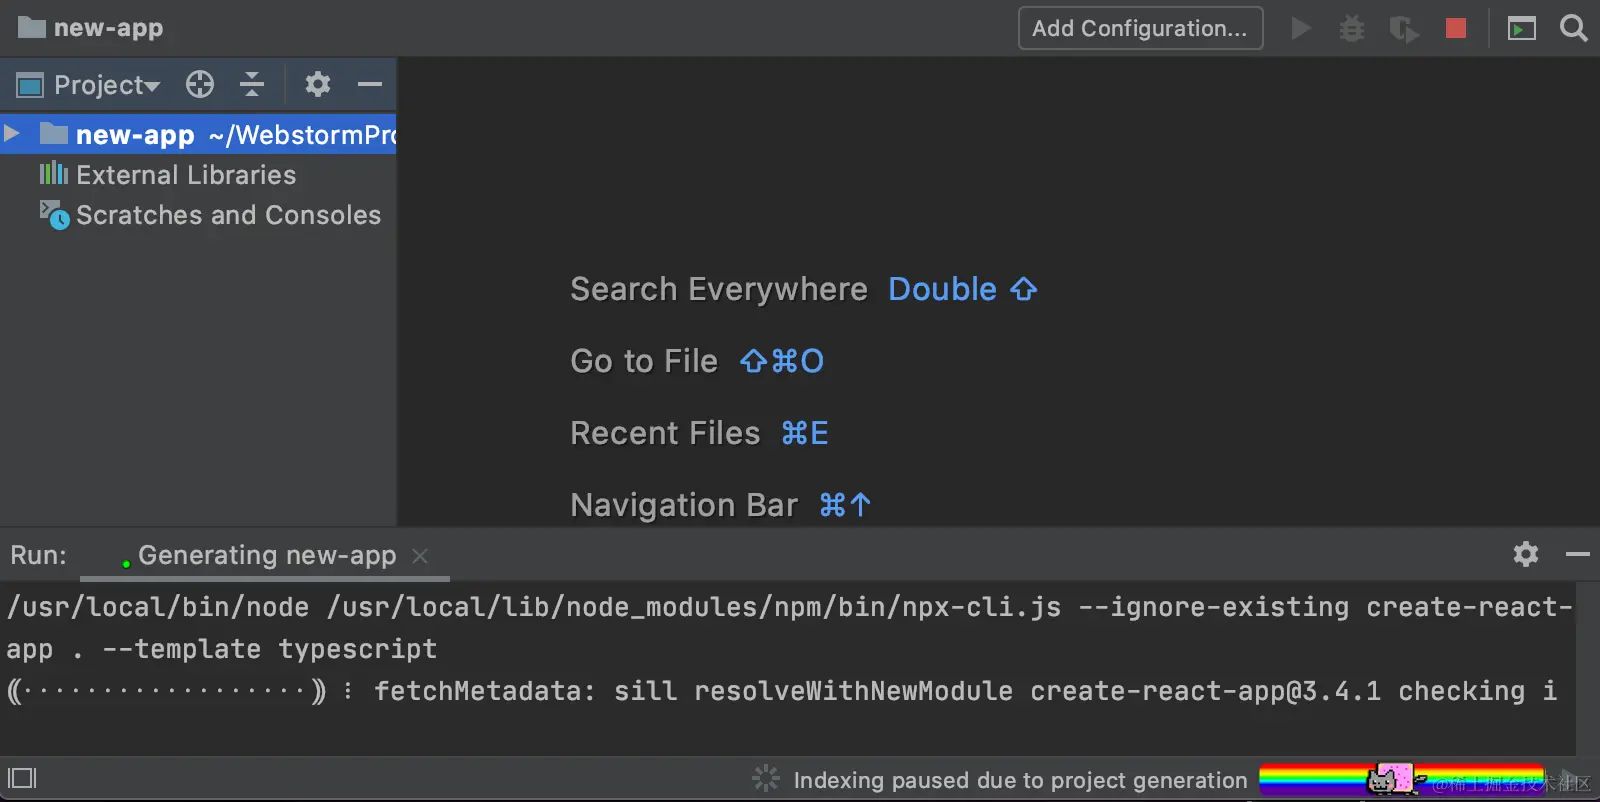Click the Nyan cat progress bar

pyautogui.click(x=1402, y=779)
